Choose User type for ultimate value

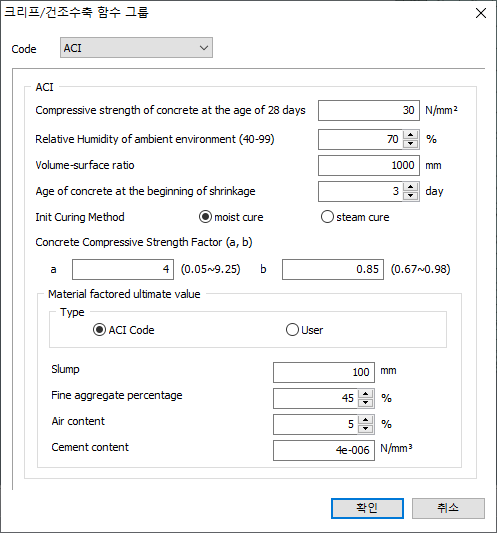[304, 330]
